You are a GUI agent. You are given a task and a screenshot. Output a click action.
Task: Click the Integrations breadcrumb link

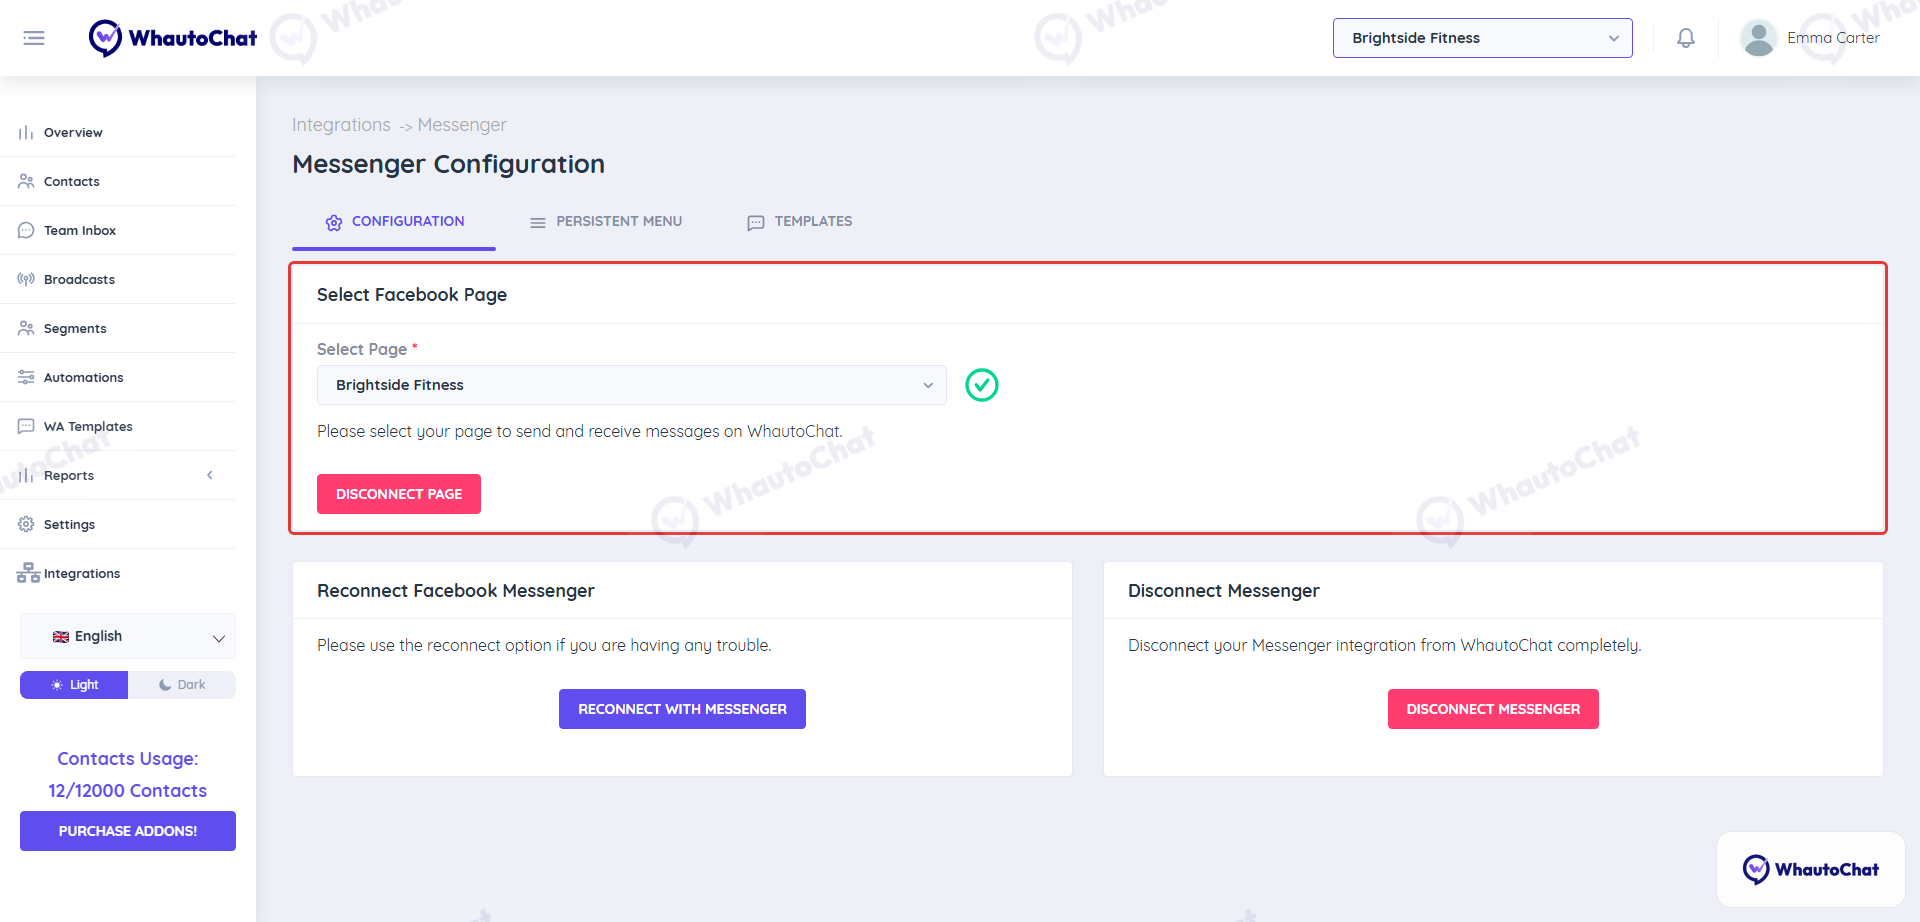pos(341,125)
